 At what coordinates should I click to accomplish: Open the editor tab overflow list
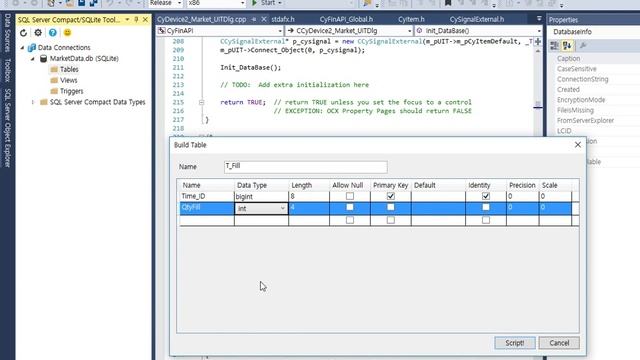coord(539,19)
